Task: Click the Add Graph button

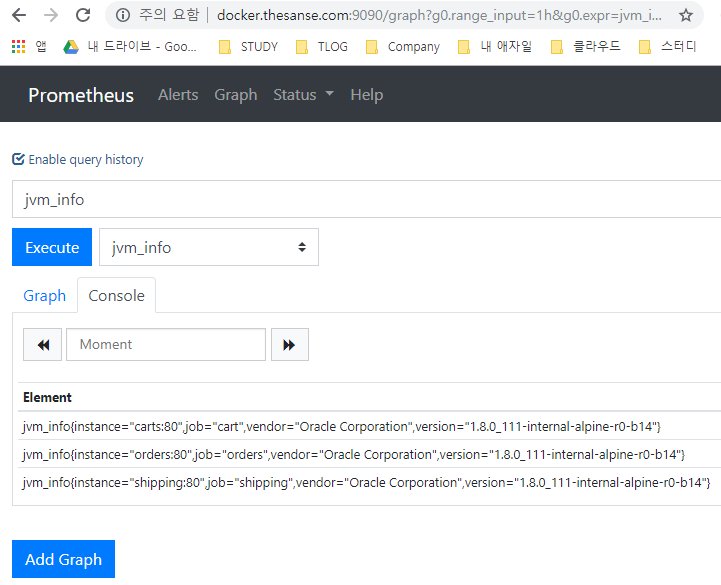Action: click(x=63, y=559)
